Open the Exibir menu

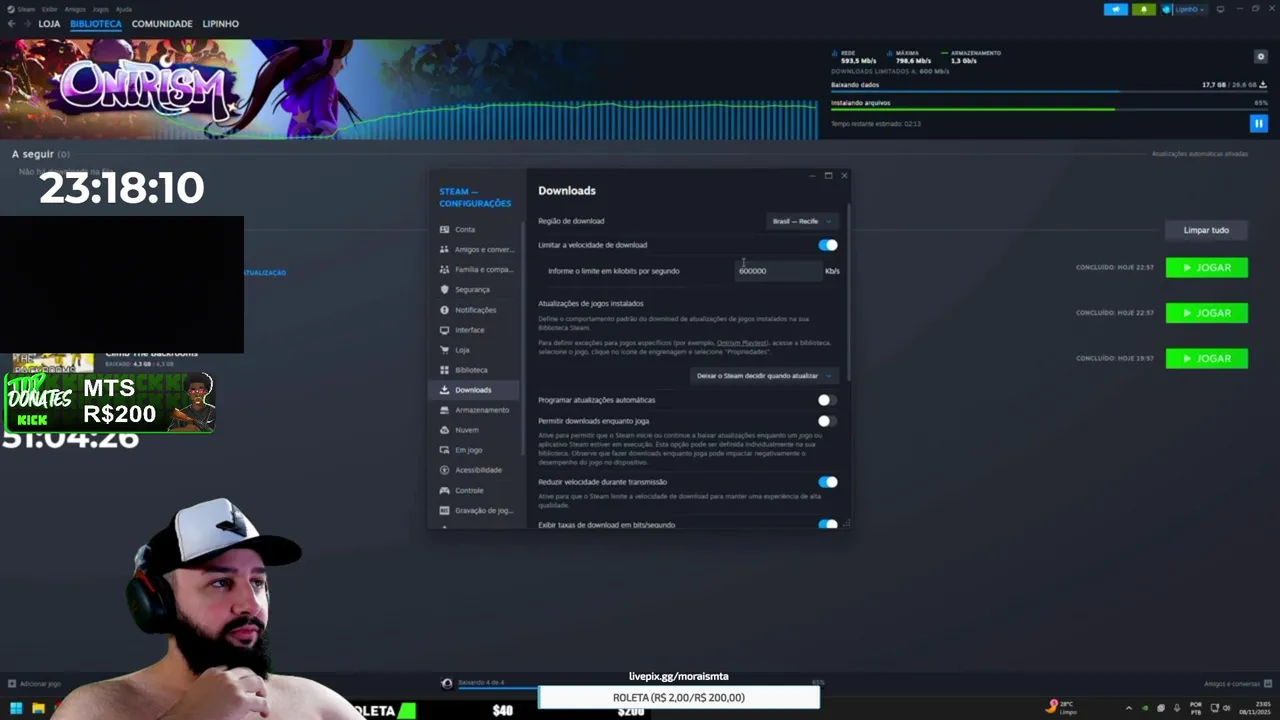pyautogui.click(x=49, y=9)
